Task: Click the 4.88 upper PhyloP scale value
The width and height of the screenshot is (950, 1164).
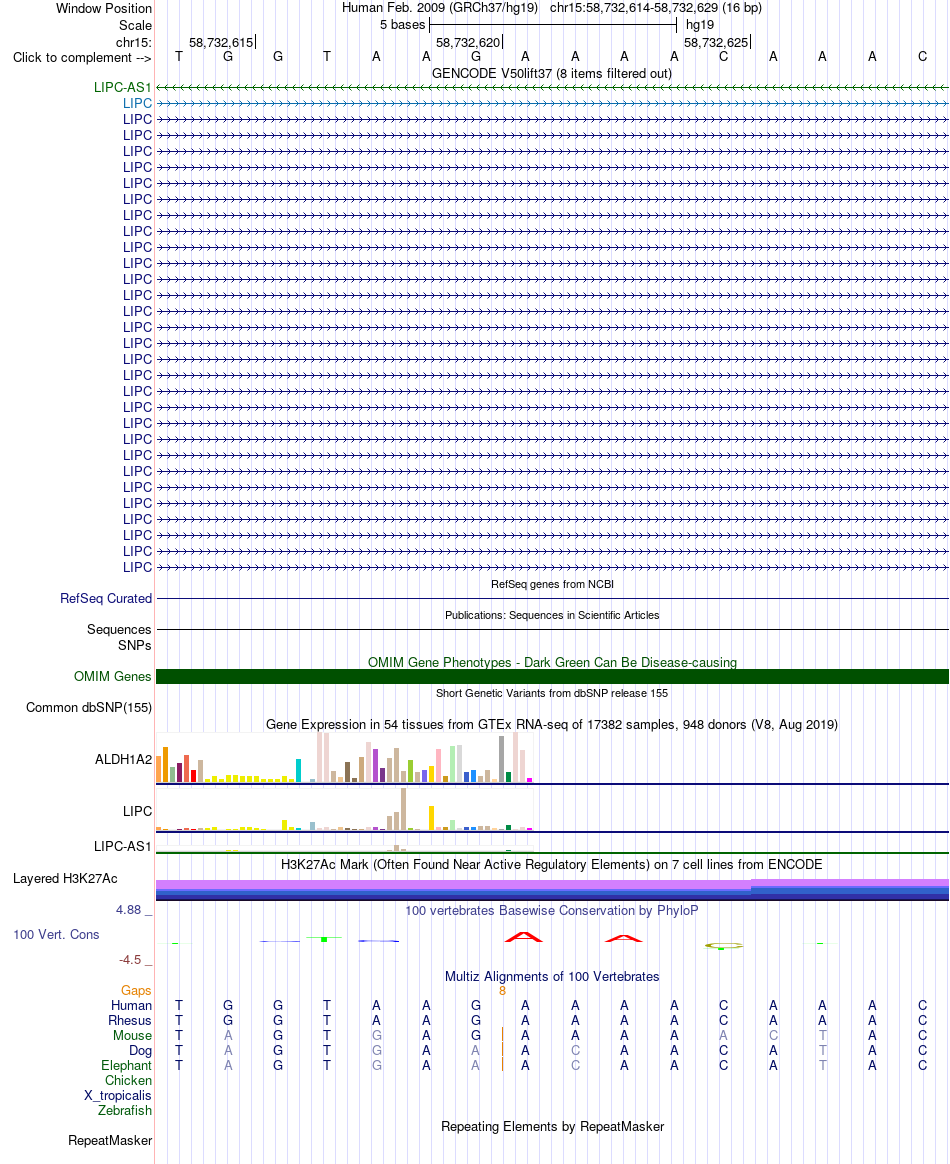Action: 128,910
